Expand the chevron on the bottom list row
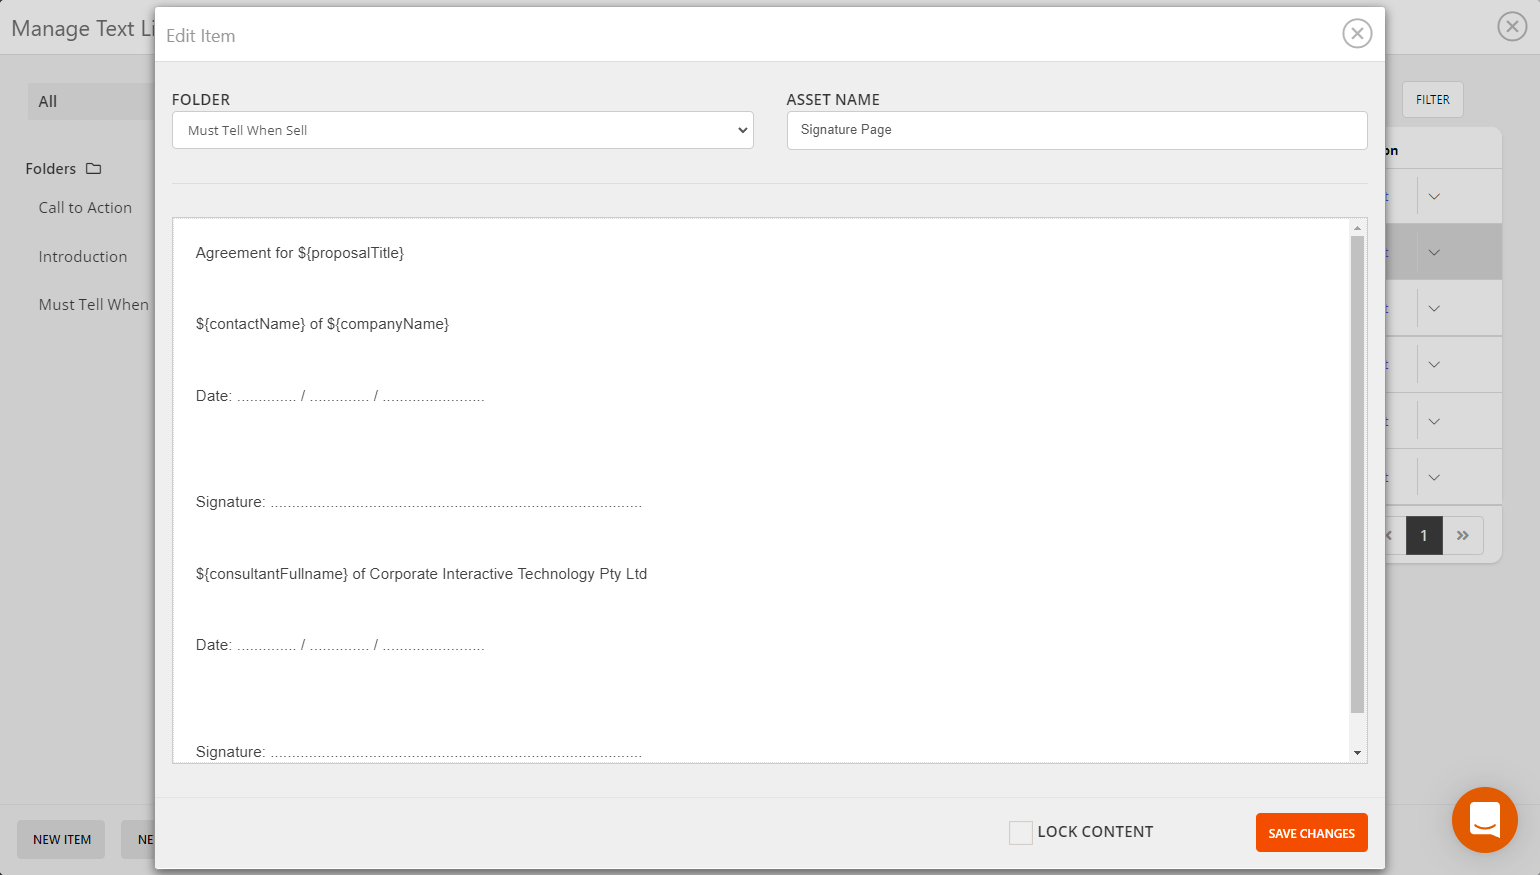Screen dimensions: 1540x875 tap(1434, 476)
